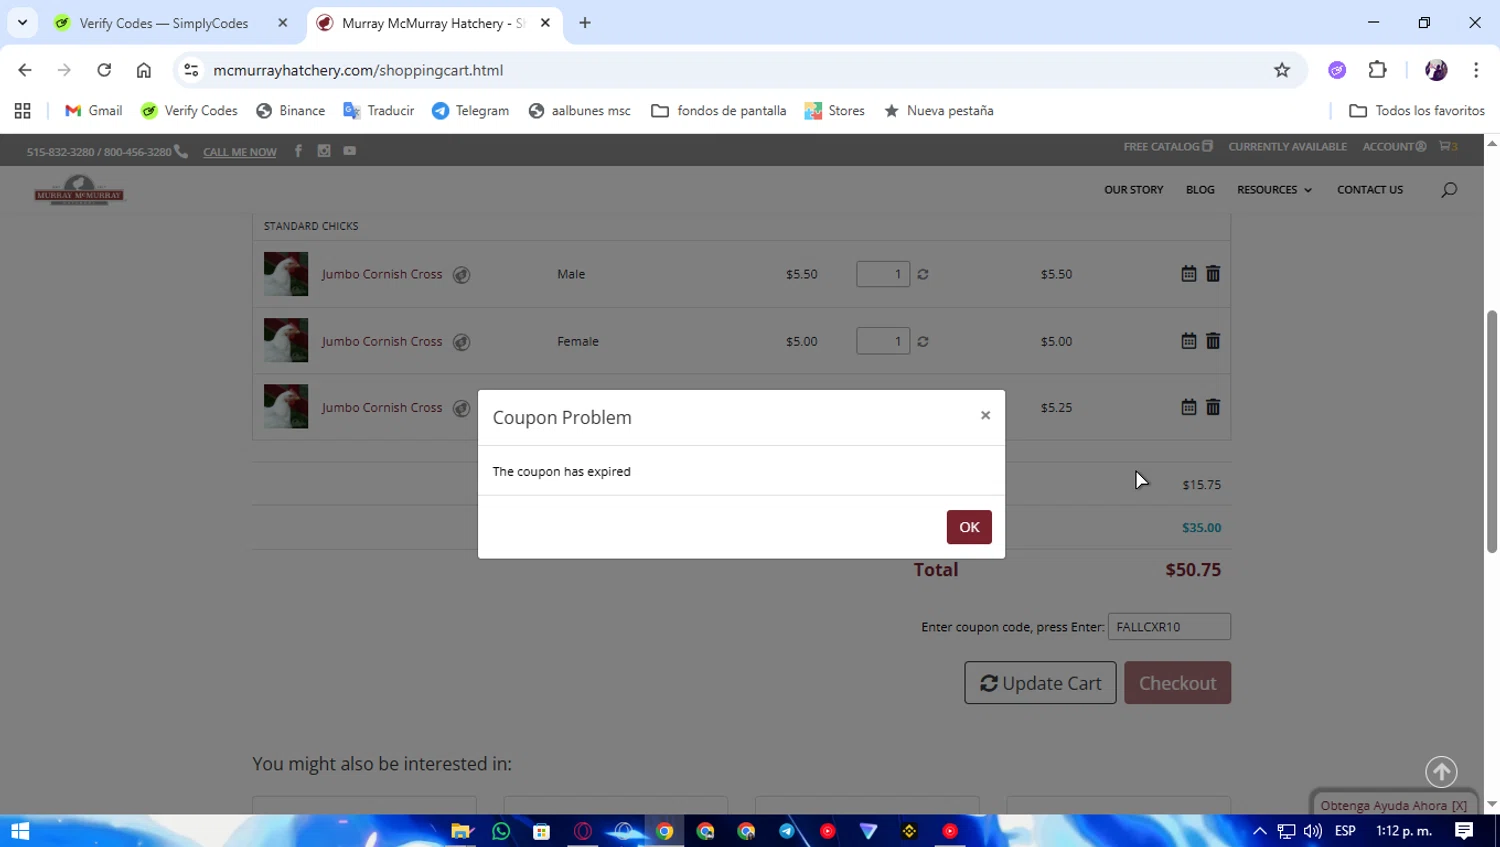Open the Windows Start menu
The image size is (1500, 847).
tap(20, 831)
